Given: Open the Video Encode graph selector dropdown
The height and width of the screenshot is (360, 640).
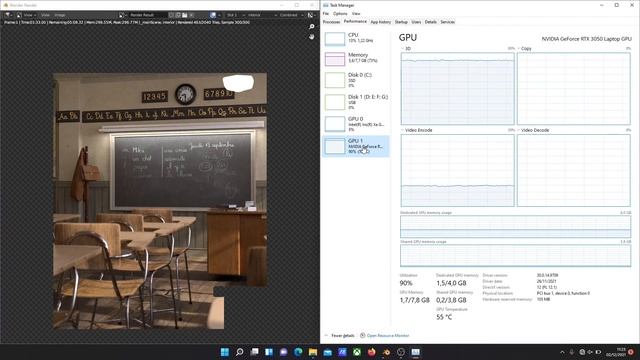Looking at the screenshot, I should pyautogui.click(x=417, y=130).
